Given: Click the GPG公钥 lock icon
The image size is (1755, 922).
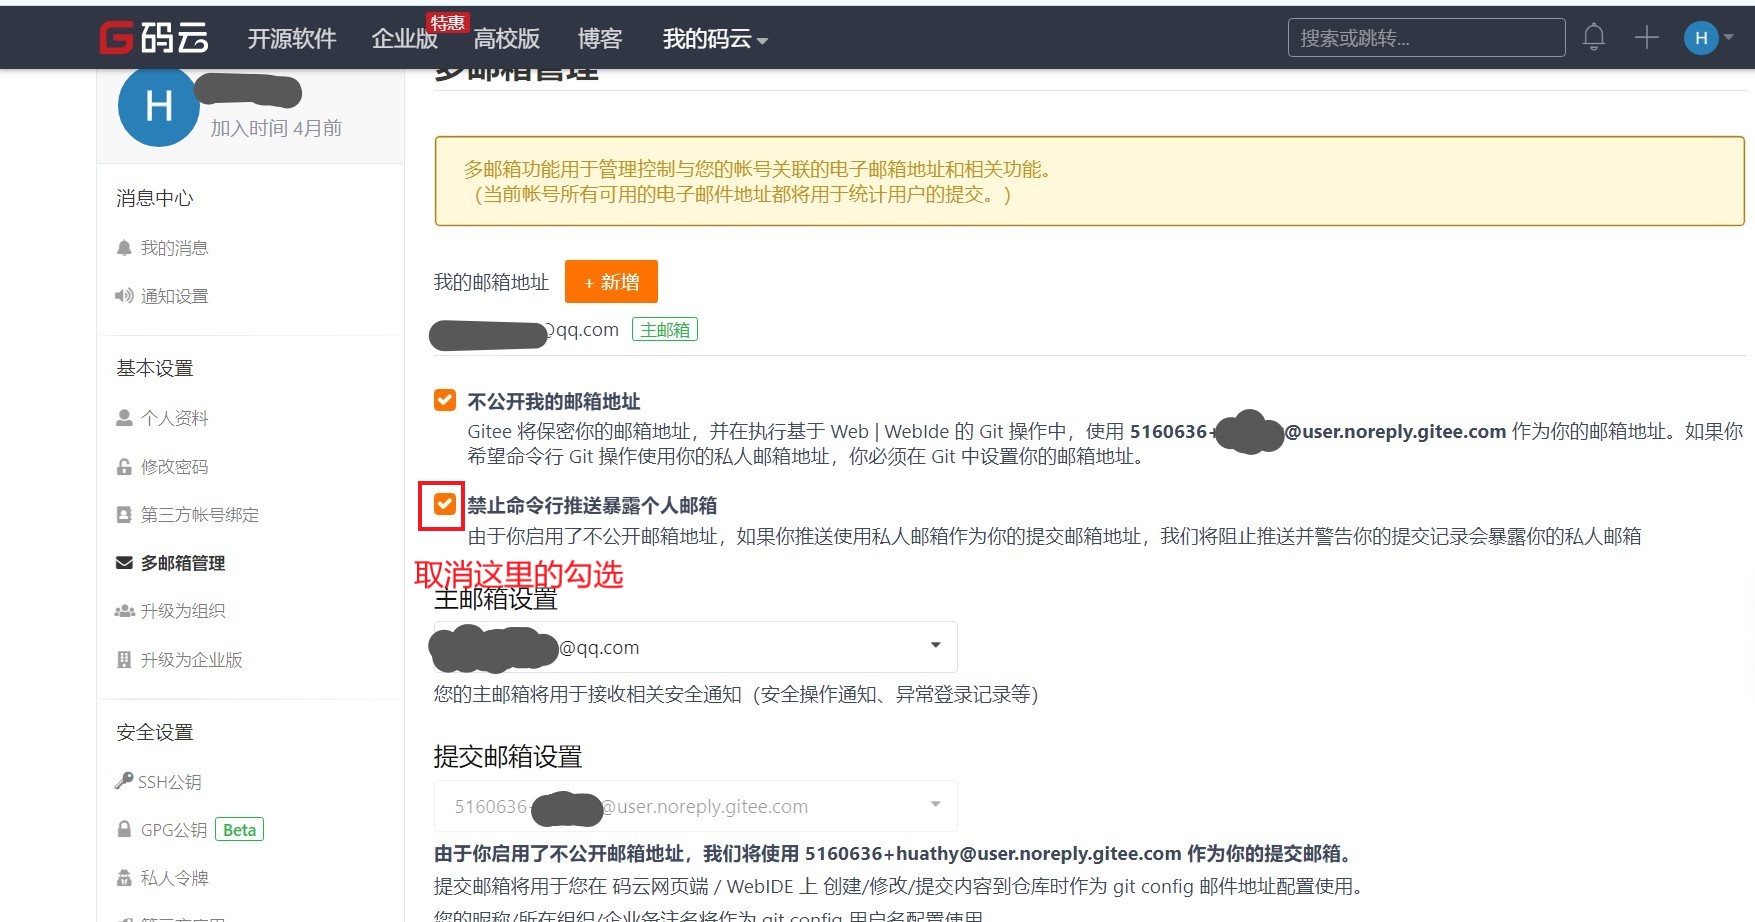Looking at the screenshot, I should click(x=124, y=828).
